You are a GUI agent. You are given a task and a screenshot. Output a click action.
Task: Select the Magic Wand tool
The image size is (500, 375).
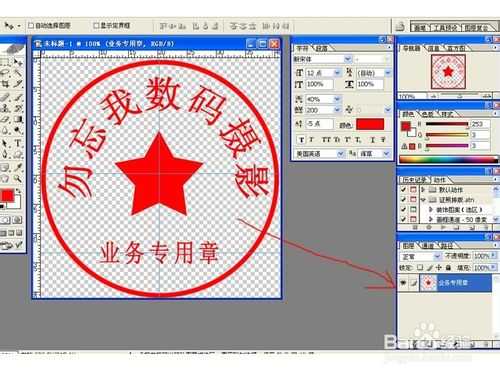pyautogui.click(x=19, y=73)
